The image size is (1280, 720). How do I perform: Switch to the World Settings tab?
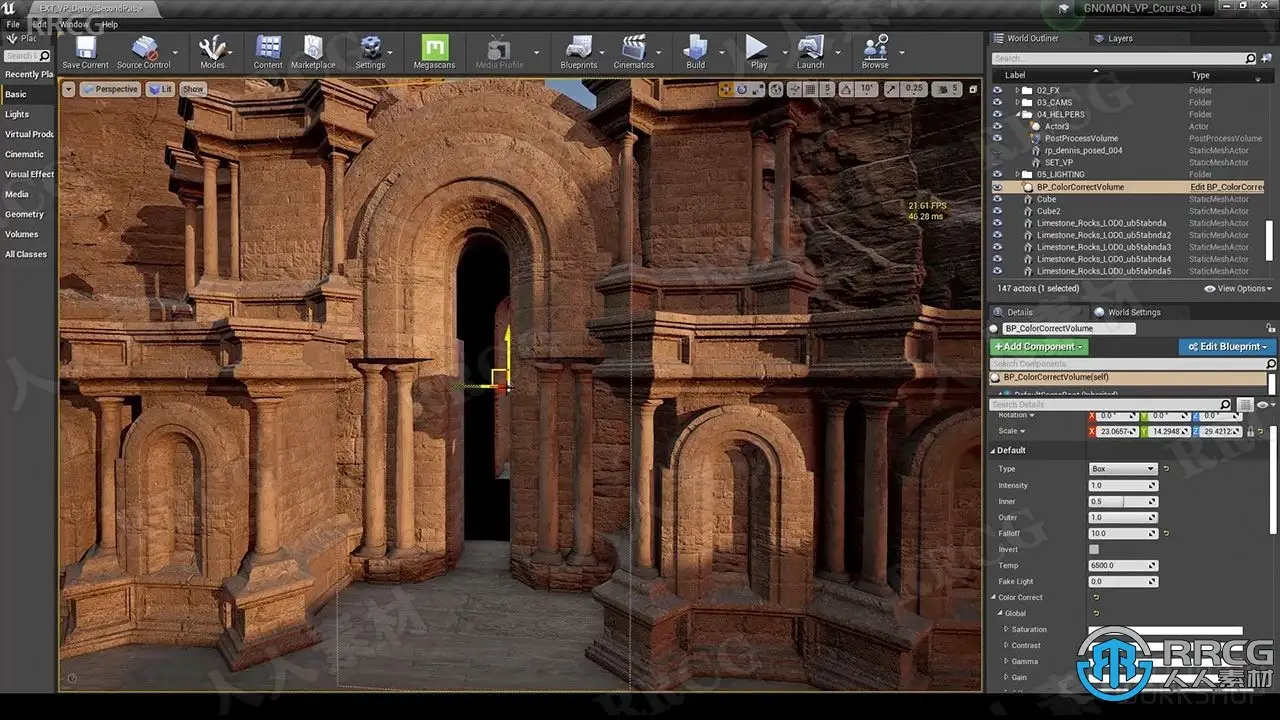1133,312
